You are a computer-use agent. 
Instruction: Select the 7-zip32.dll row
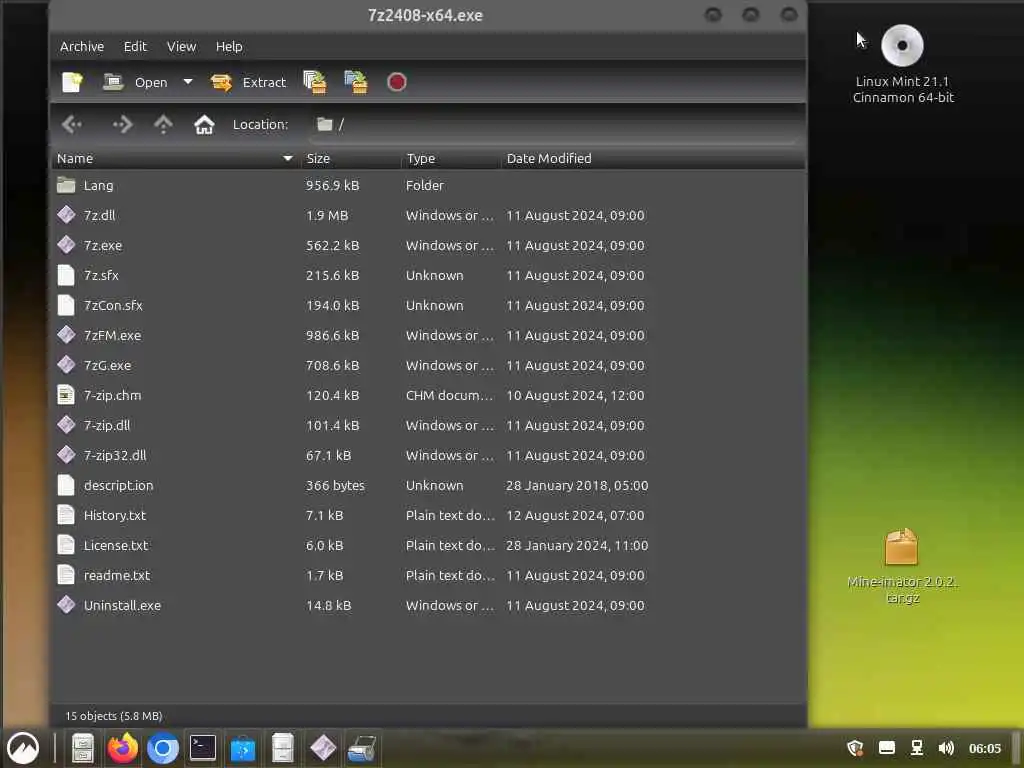428,455
